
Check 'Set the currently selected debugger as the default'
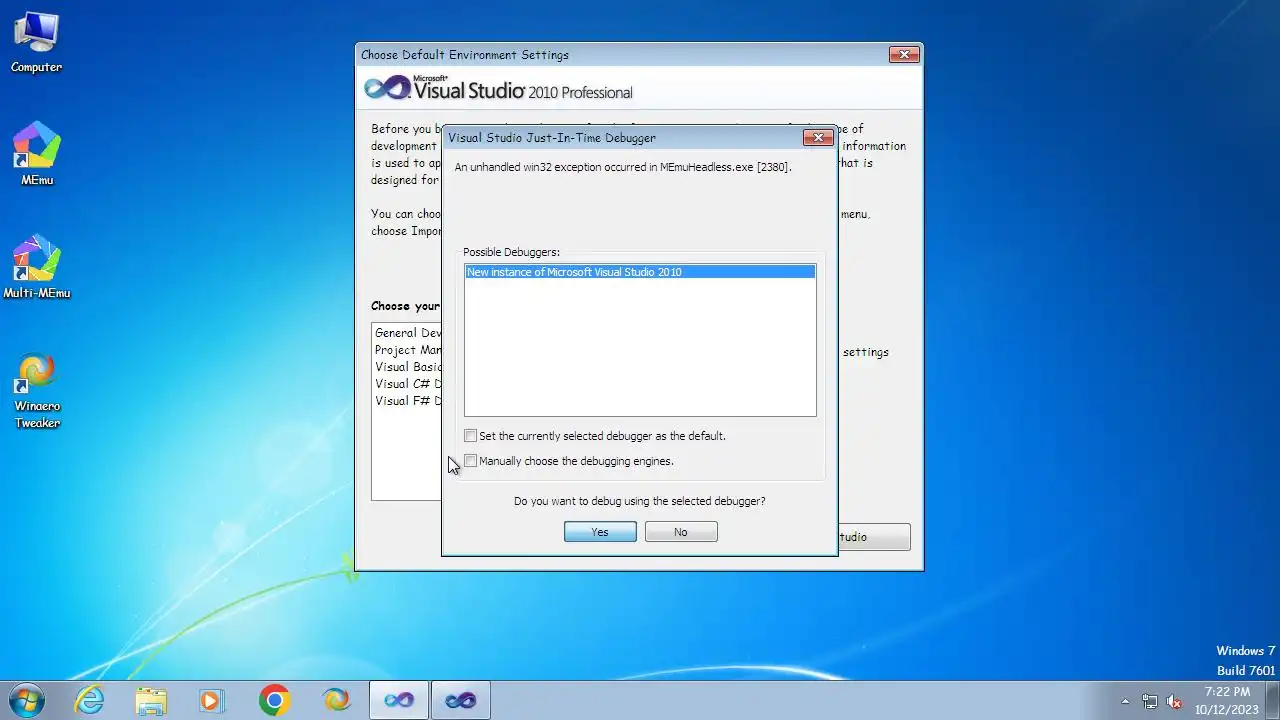pyautogui.click(x=471, y=436)
